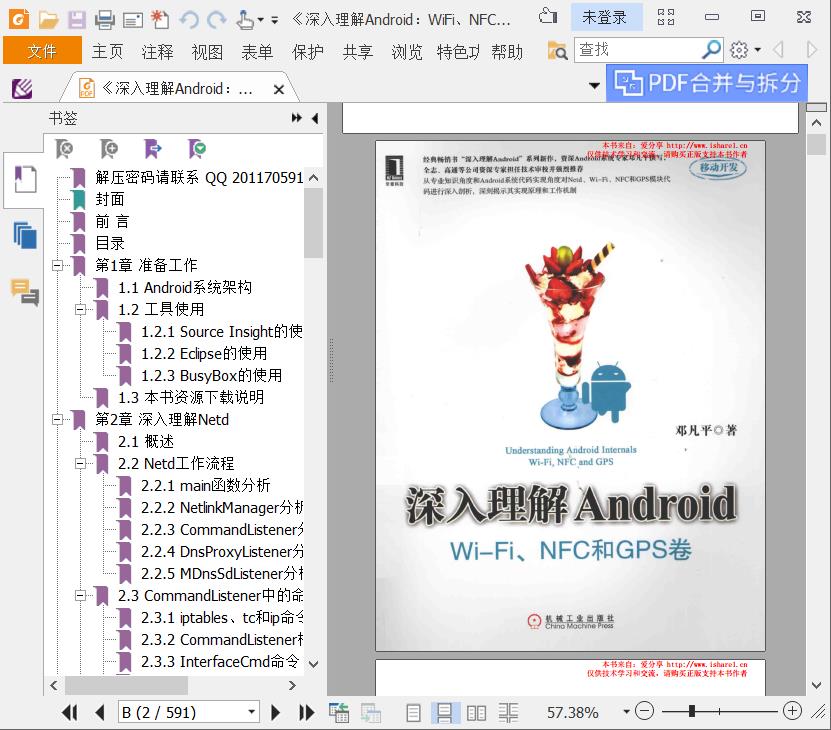Screen dimensions: 831x730
Task: Start the search using the magnifier icon
Action: coord(711,50)
